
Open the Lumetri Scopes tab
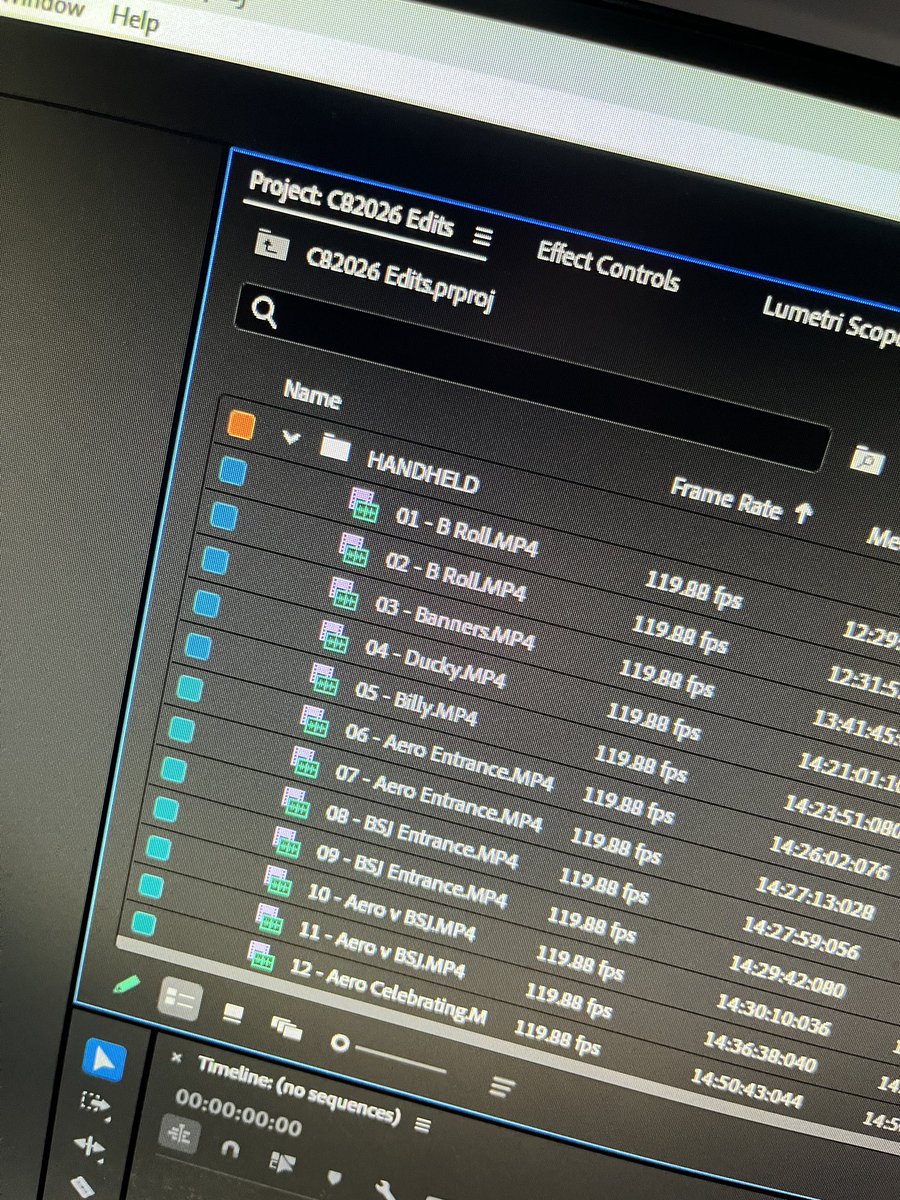(x=831, y=323)
